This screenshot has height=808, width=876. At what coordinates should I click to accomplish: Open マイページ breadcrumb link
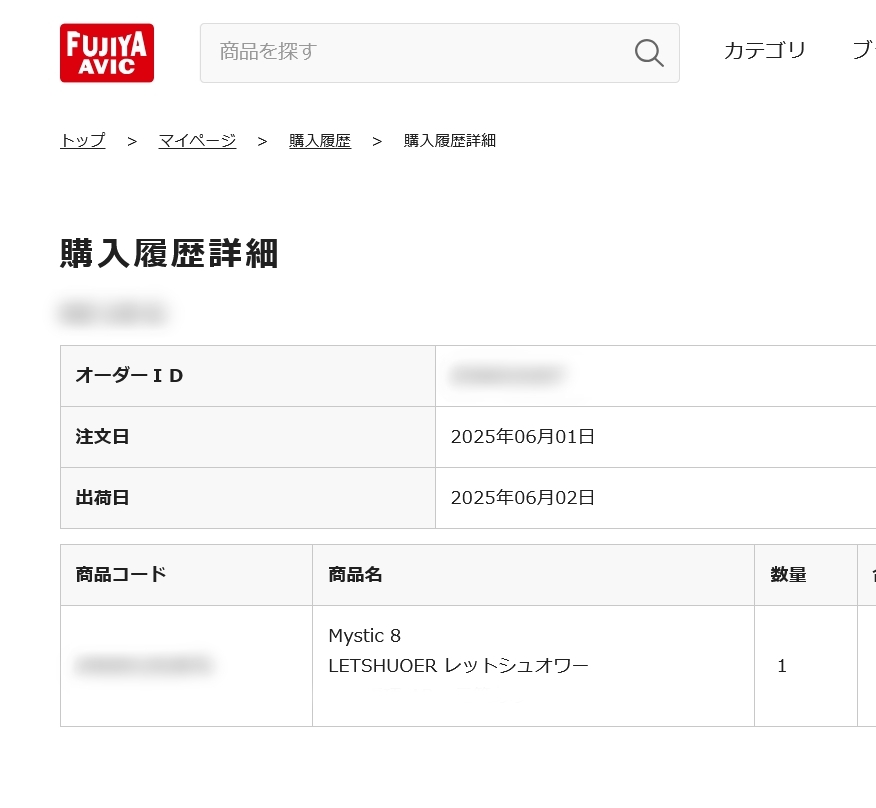coord(197,141)
